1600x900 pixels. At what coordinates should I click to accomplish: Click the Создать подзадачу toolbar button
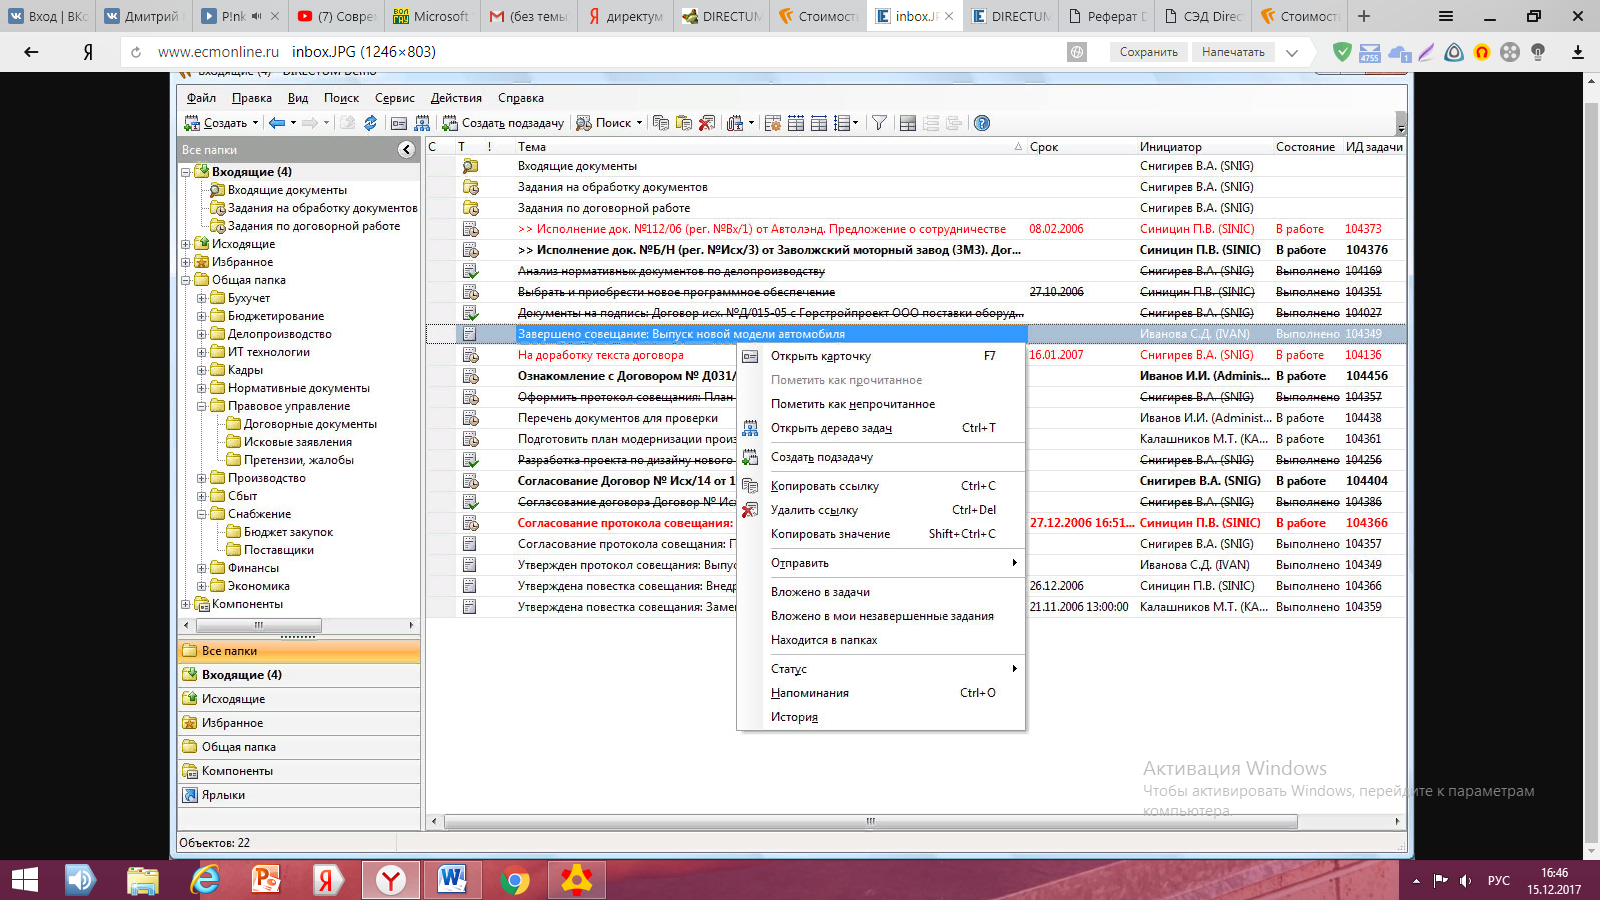pos(503,123)
